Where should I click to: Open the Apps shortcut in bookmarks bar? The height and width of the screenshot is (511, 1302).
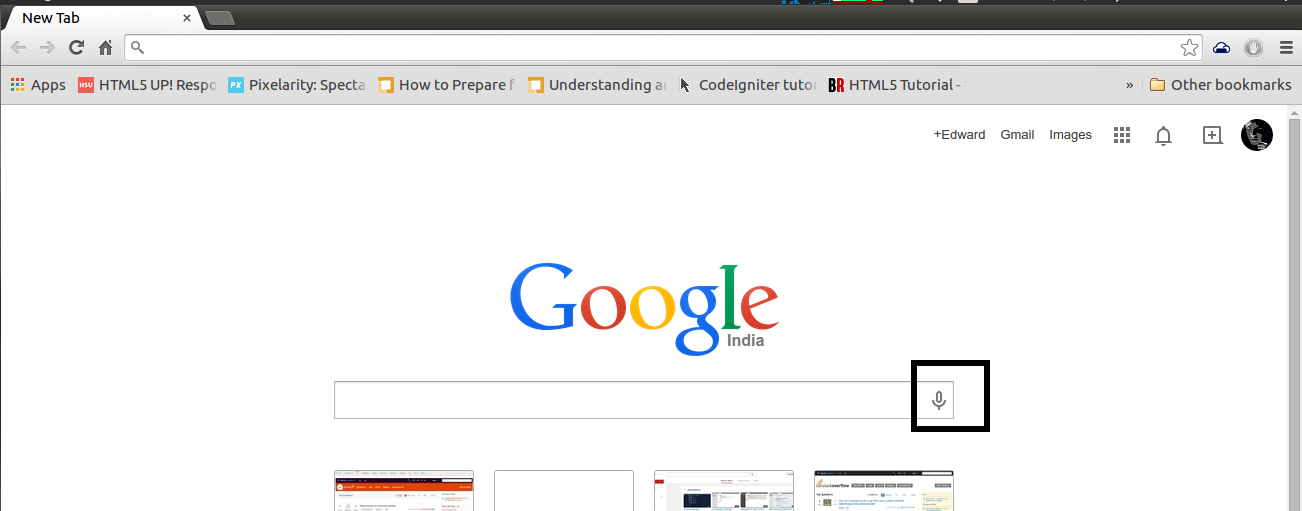(x=38, y=85)
